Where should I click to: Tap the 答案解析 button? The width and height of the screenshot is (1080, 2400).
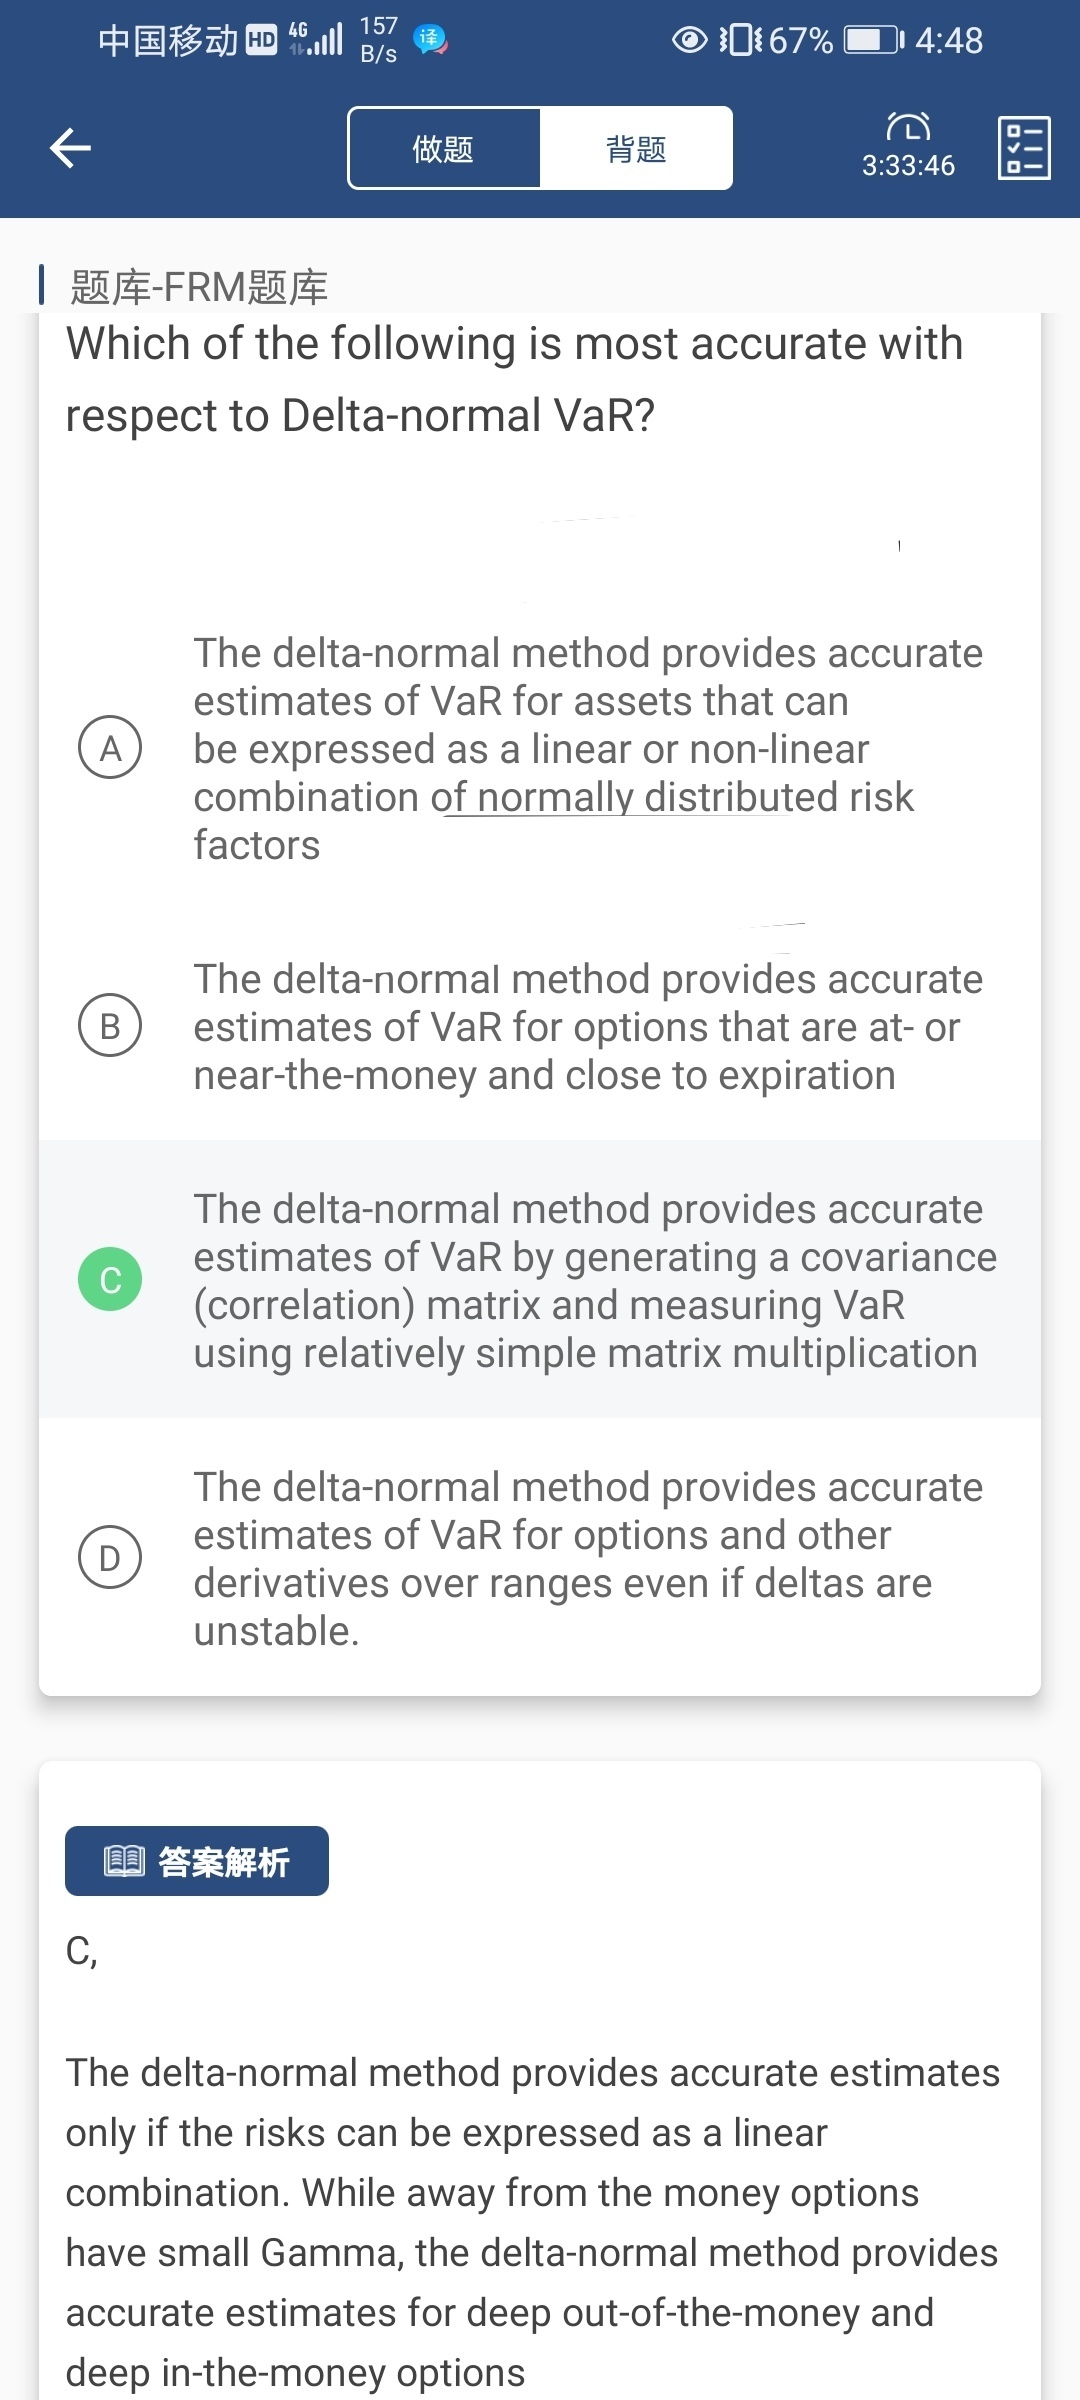[197, 1861]
